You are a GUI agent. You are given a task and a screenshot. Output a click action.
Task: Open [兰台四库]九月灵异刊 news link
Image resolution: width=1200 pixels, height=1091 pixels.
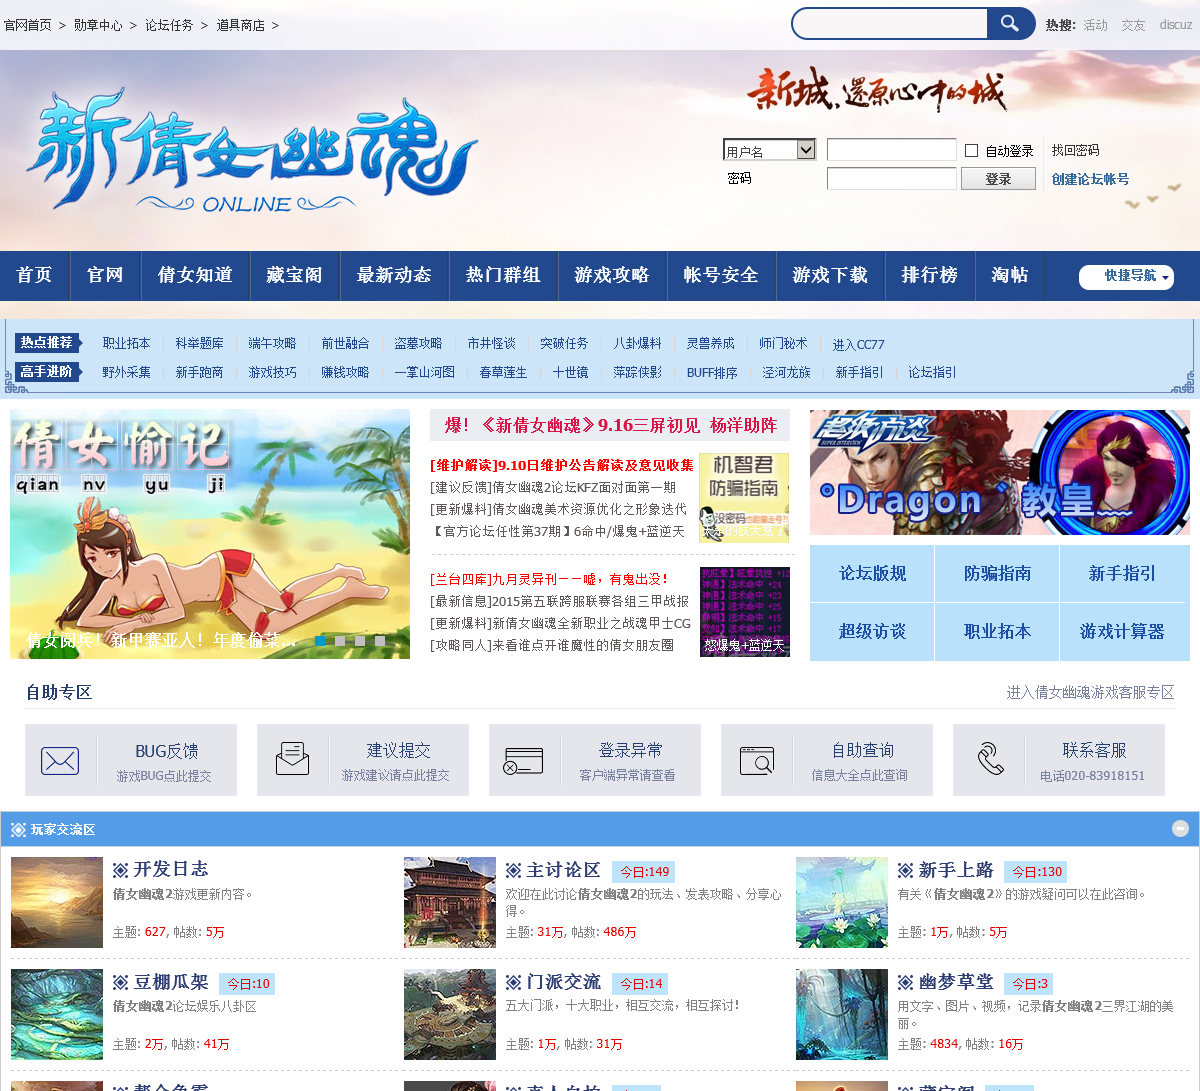[549, 579]
